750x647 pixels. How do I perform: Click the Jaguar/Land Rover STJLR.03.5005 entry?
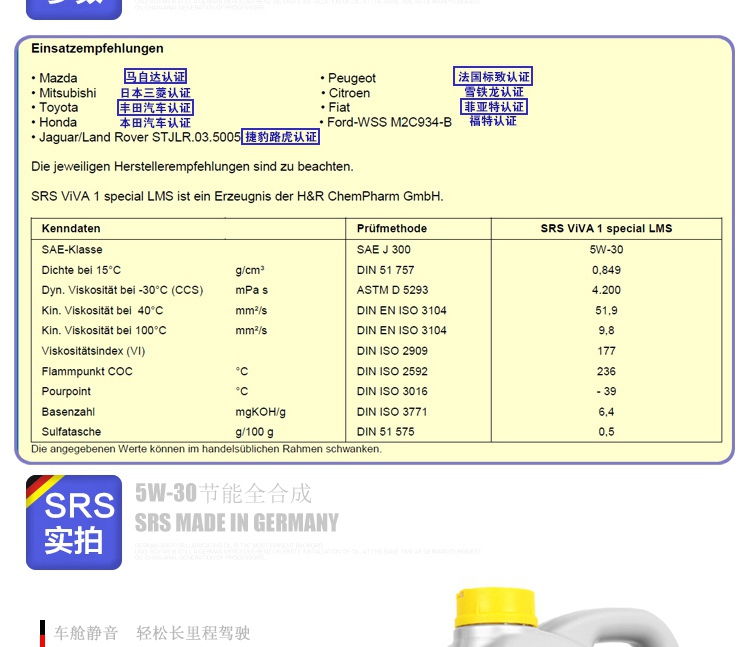point(136,137)
